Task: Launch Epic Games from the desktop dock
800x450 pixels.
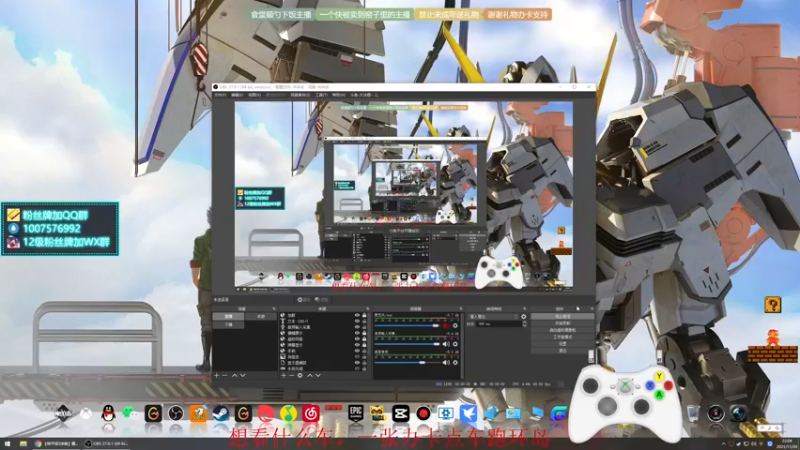Action: pos(356,413)
